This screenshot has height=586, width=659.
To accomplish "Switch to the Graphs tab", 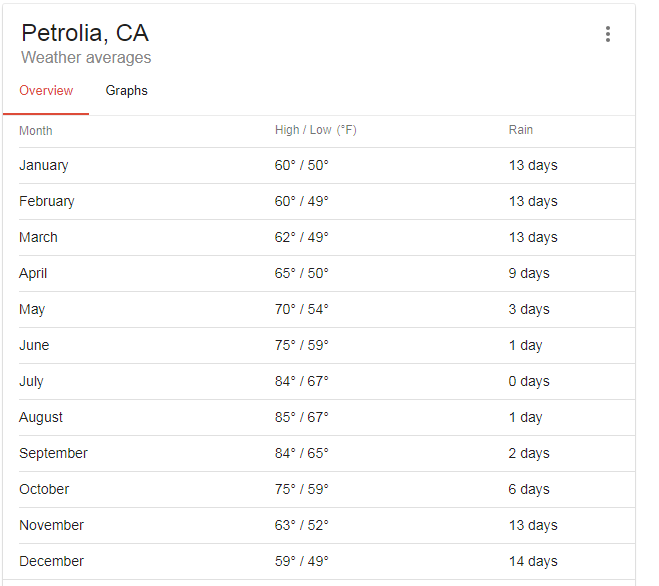I will pyautogui.click(x=127, y=91).
